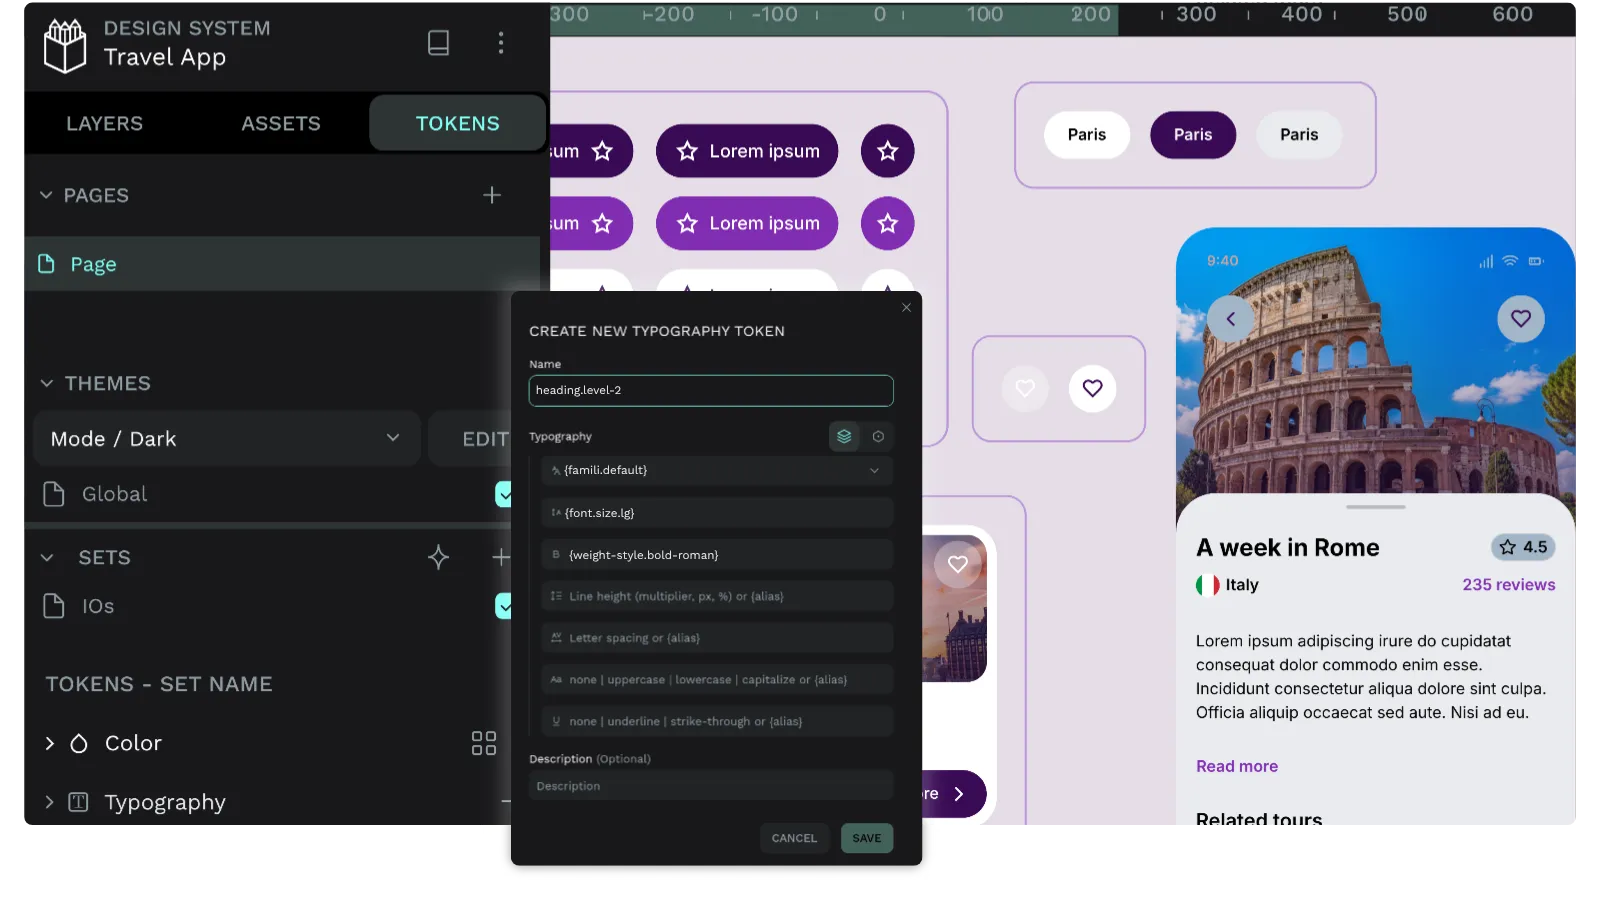The width and height of the screenshot is (1600, 900).
Task: Click the font size {font.size.lg} field
Action: 717,513
